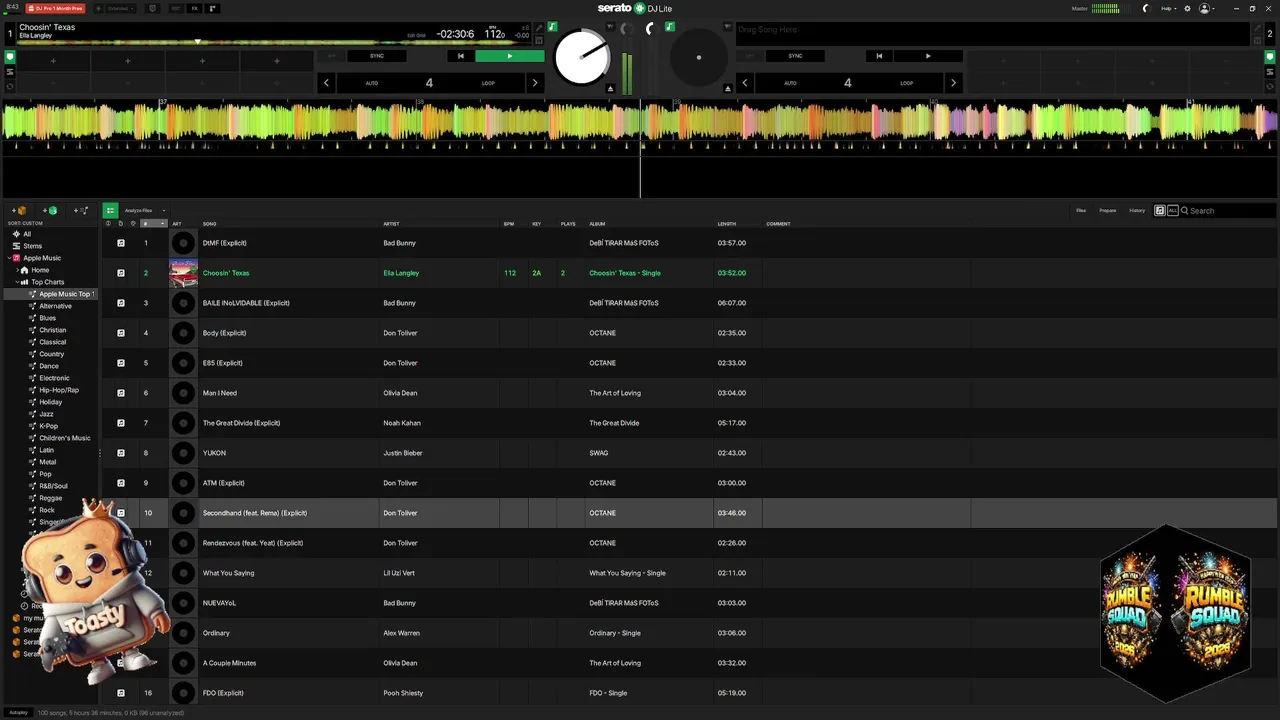Toggle the REC panel
Image resolution: width=1280 pixels, height=720 pixels.
(x=176, y=8)
